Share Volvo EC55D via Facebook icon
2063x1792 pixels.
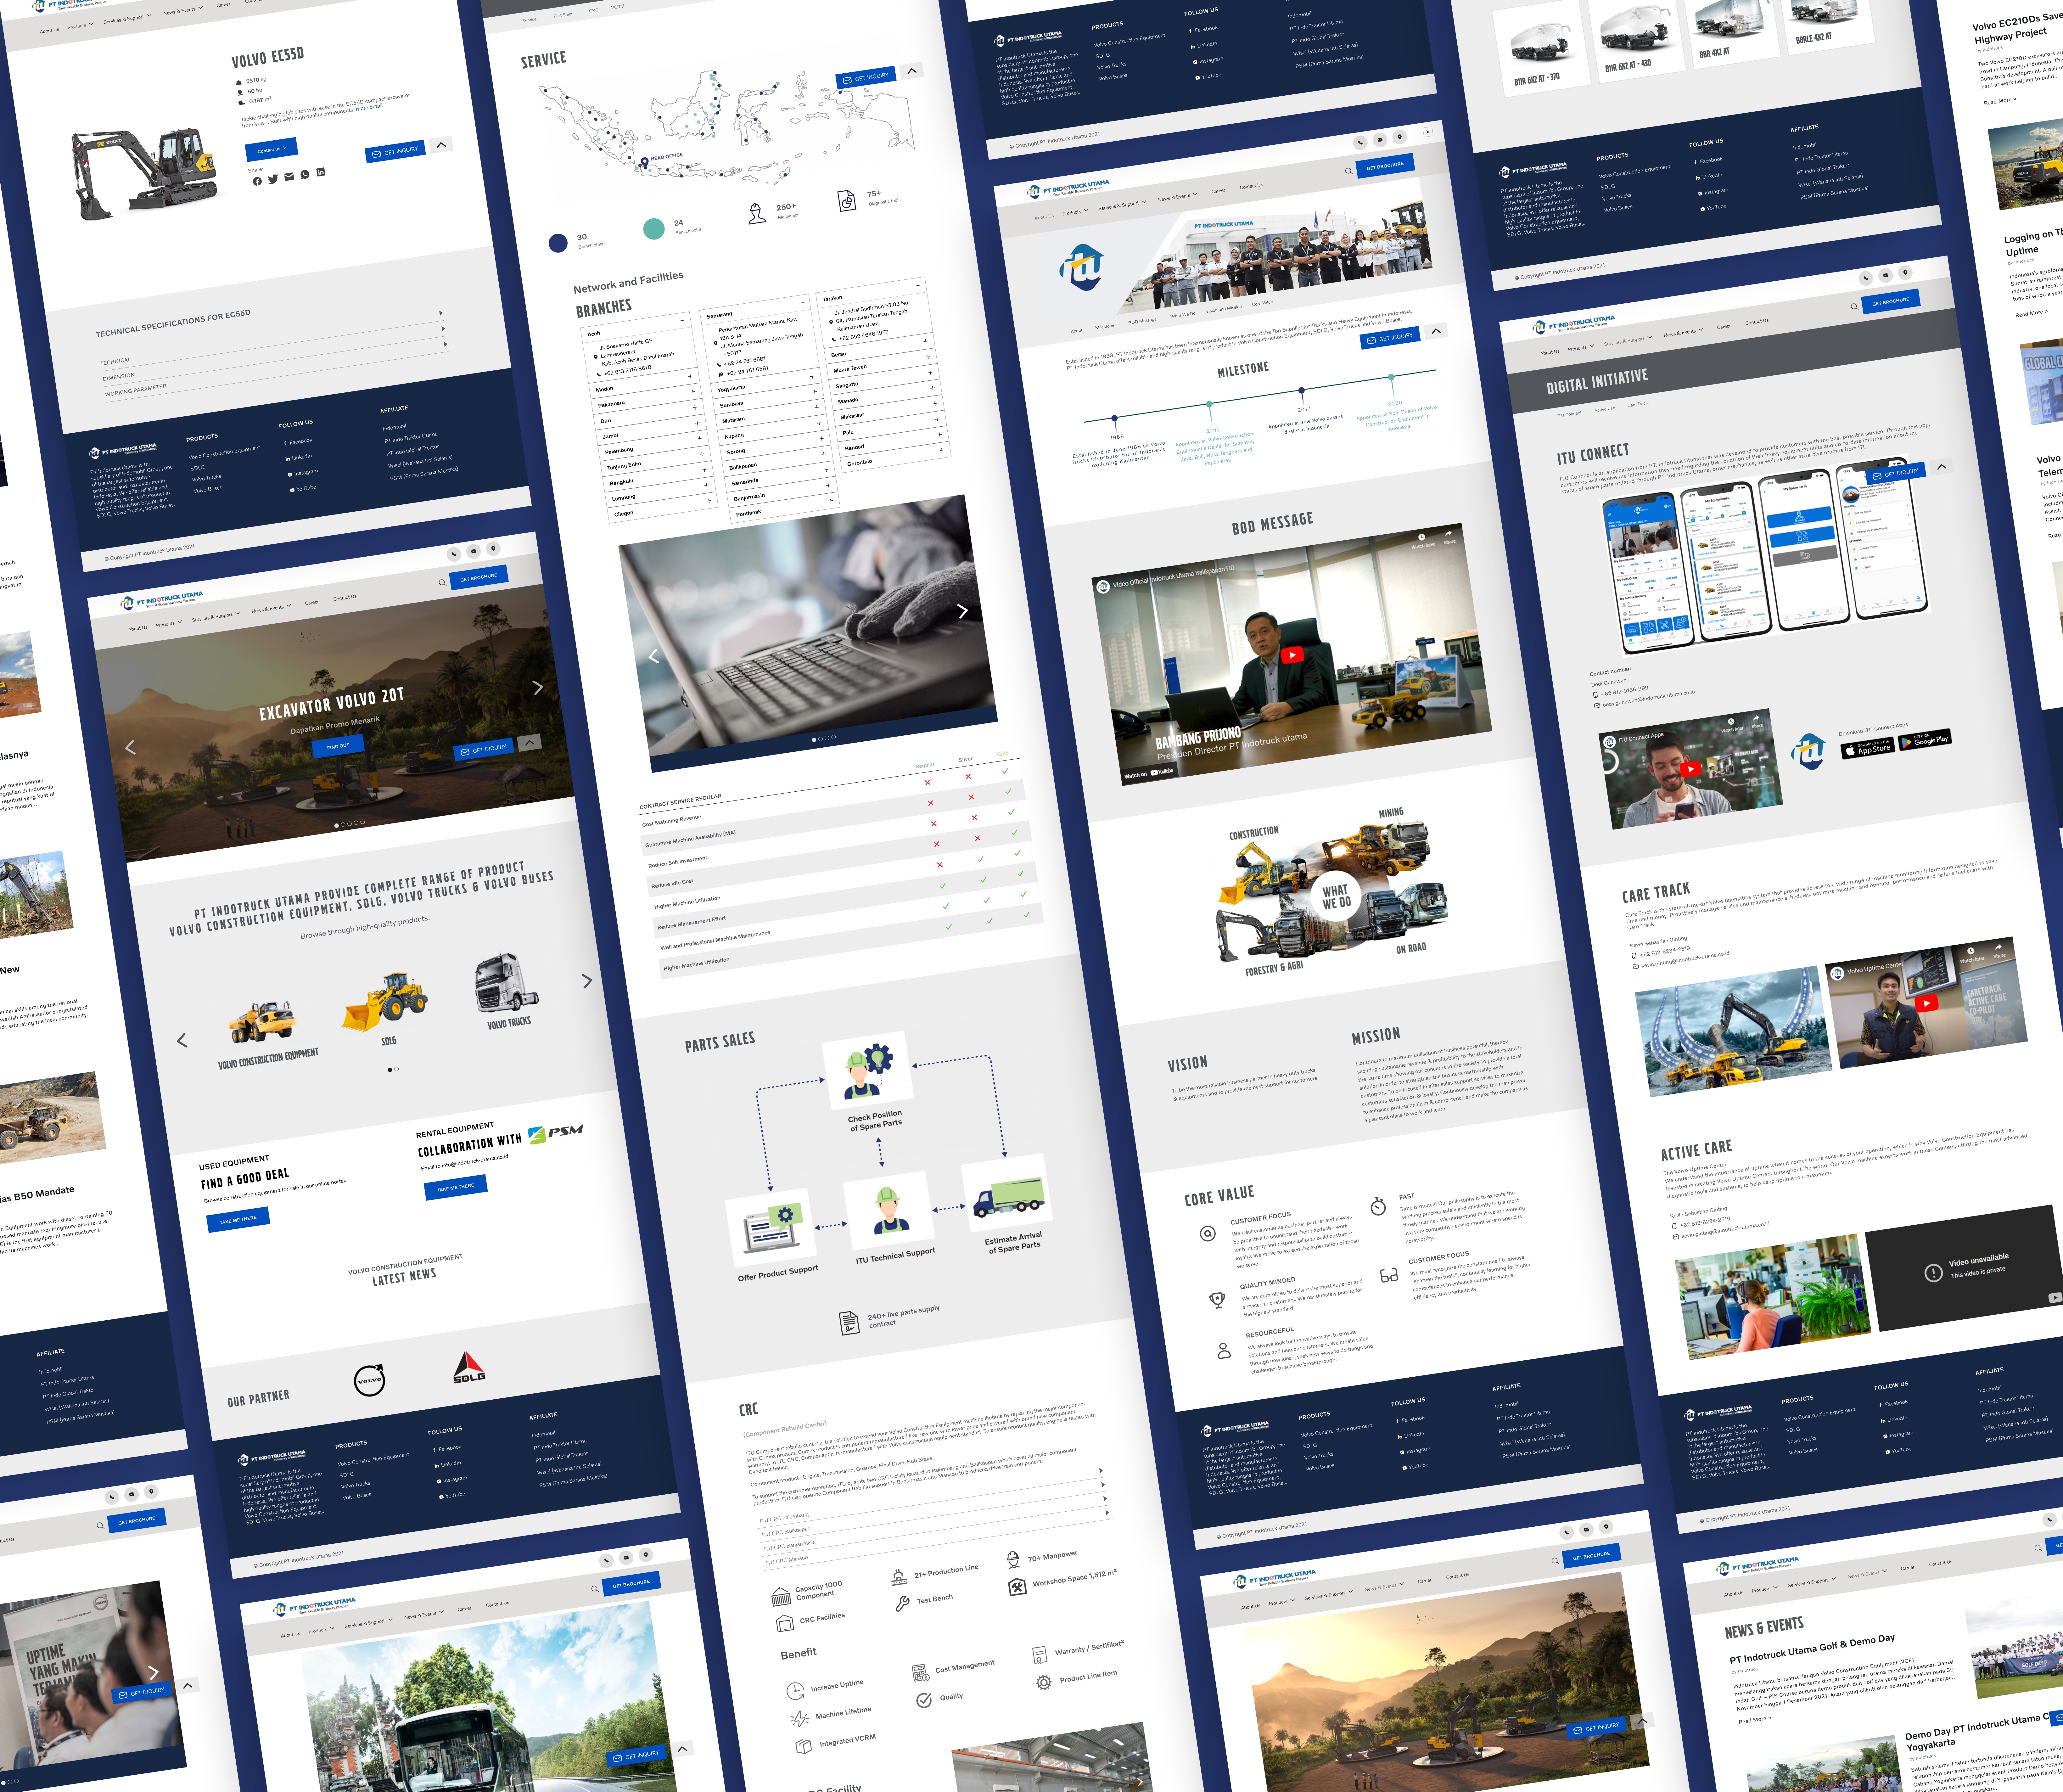257,181
